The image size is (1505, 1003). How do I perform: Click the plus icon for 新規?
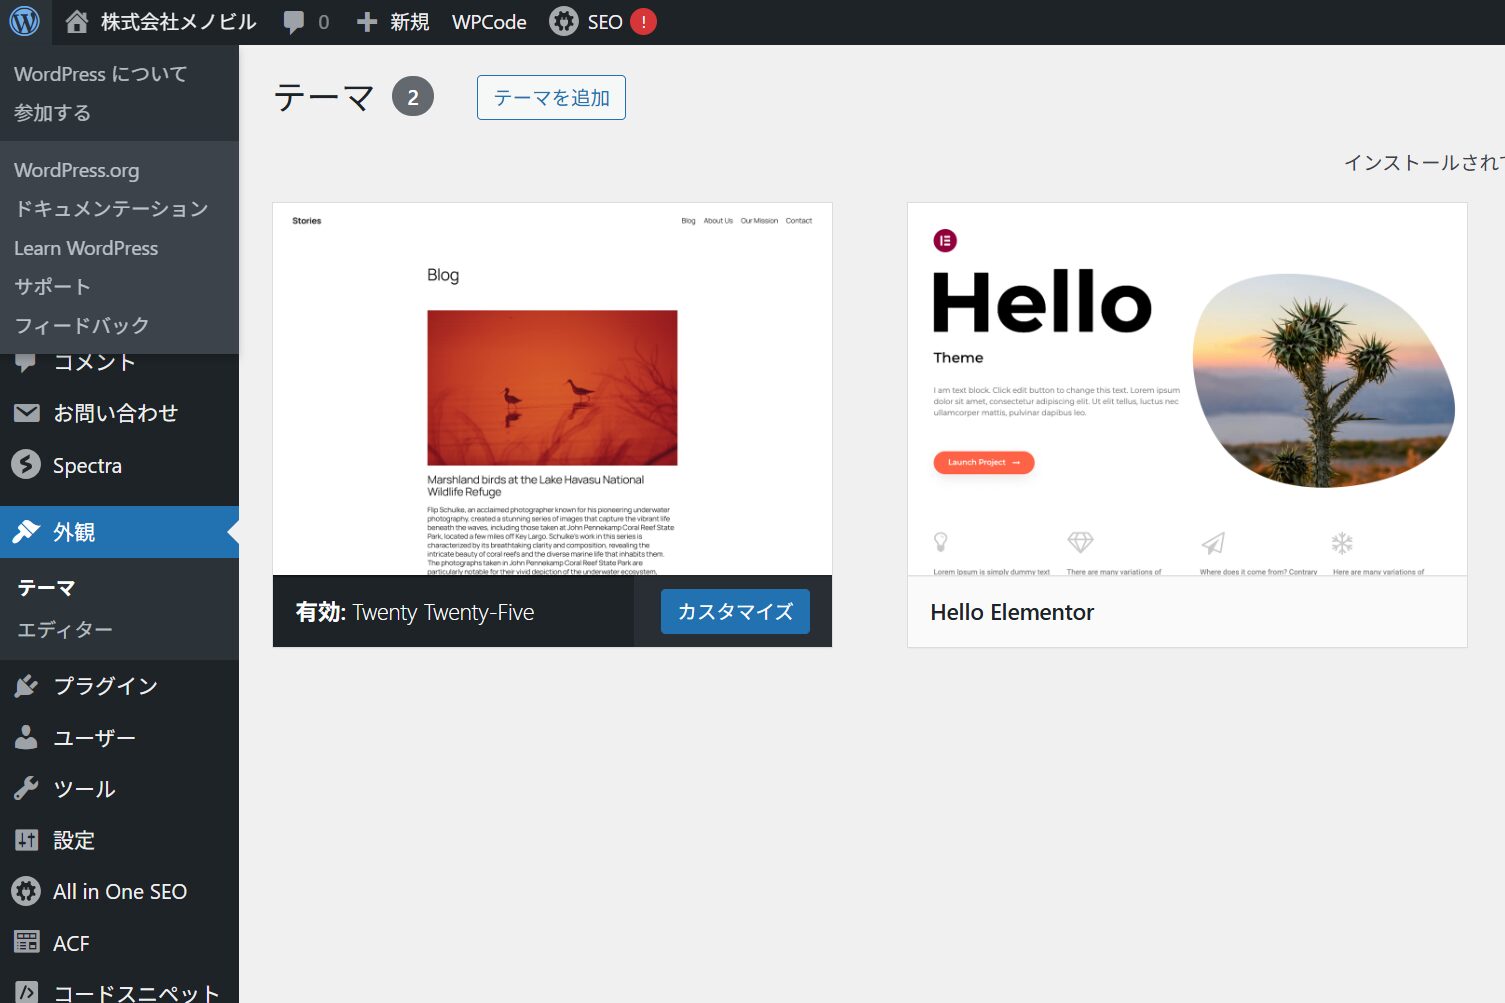tap(367, 22)
